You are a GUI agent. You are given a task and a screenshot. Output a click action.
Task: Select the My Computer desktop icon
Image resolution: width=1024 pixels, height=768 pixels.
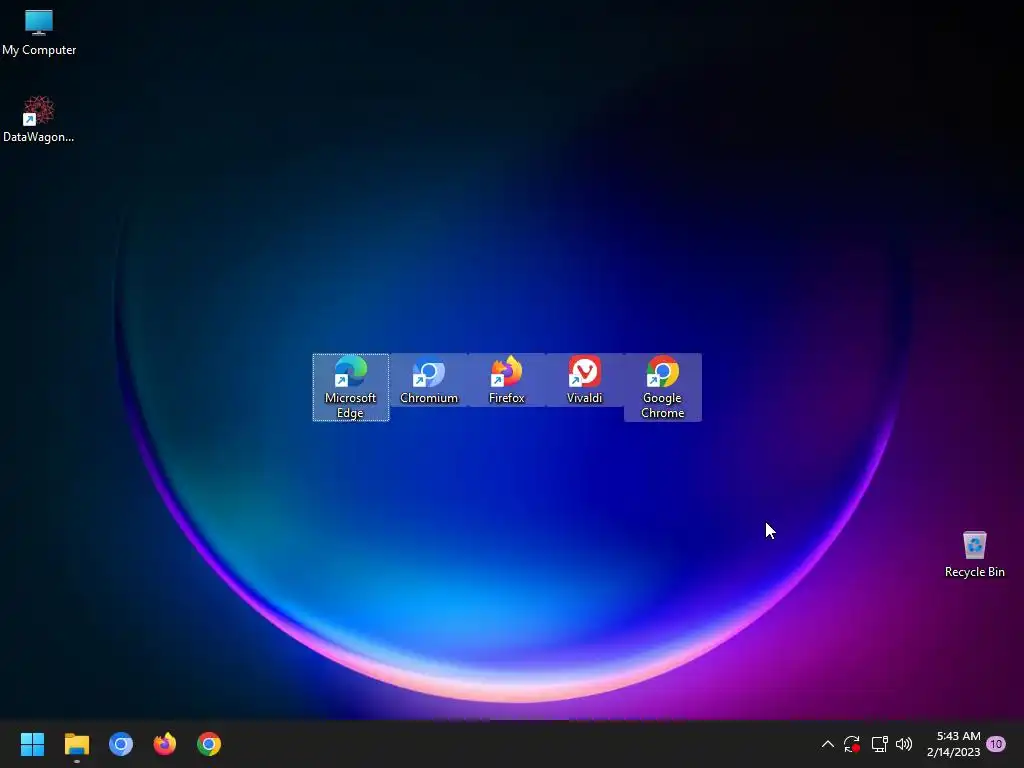coord(39,33)
